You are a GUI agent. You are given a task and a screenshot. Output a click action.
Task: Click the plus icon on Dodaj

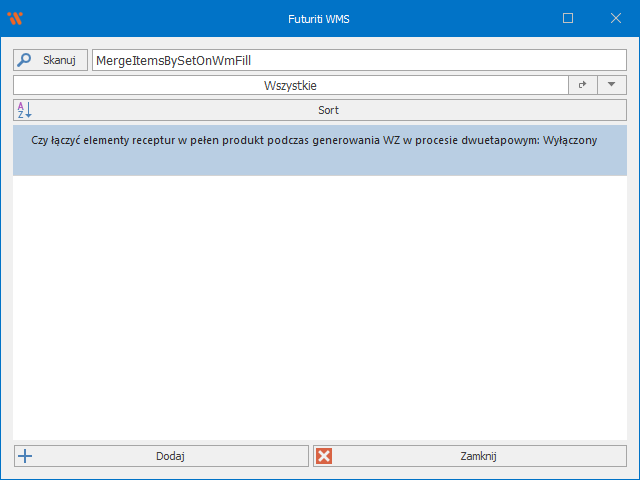pos(26,456)
